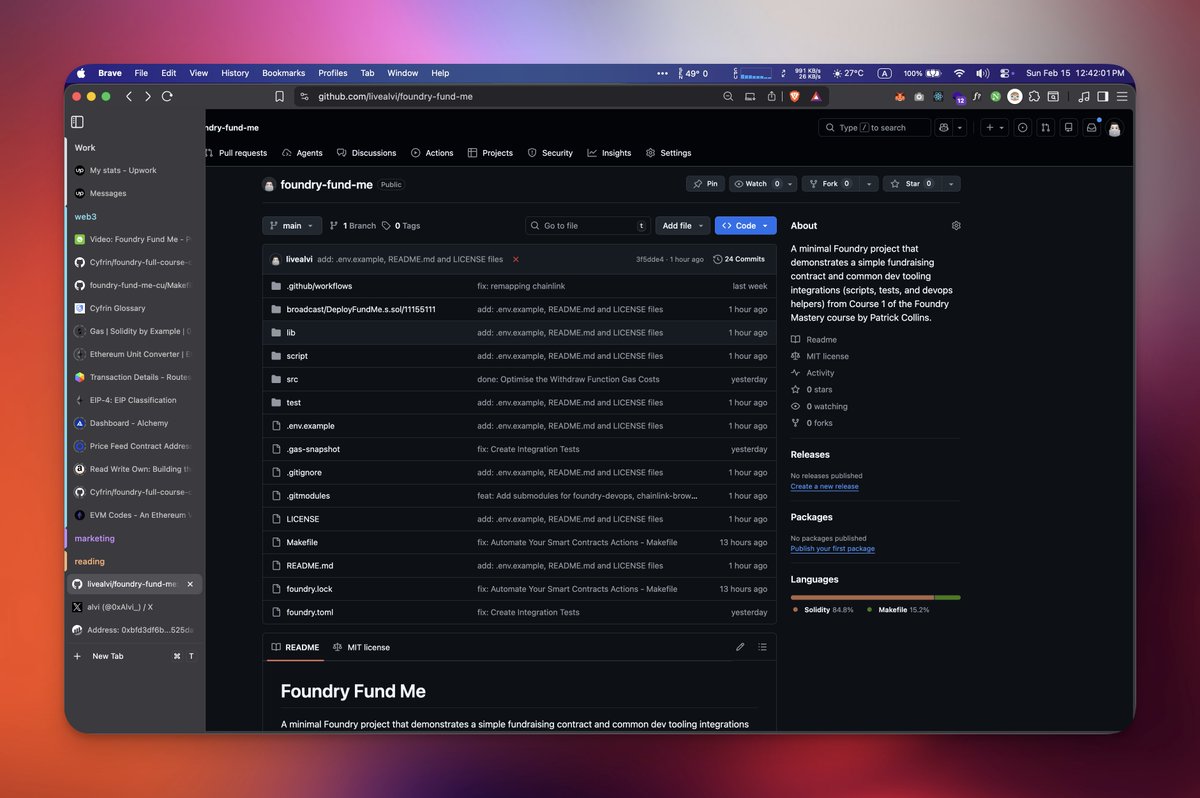The width and height of the screenshot is (1200, 798).
Task: Open the main branch selector dropdown
Action: (x=292, y=226)
